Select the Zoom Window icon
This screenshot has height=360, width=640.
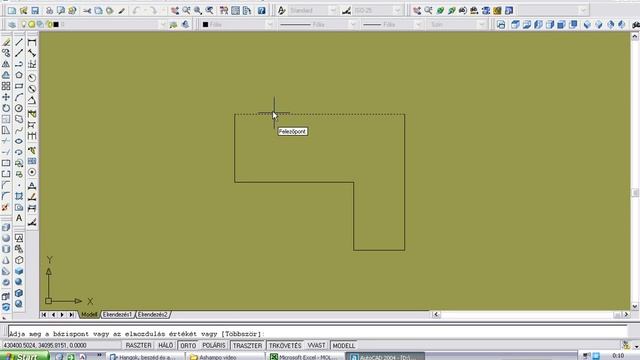click(198, 11)
